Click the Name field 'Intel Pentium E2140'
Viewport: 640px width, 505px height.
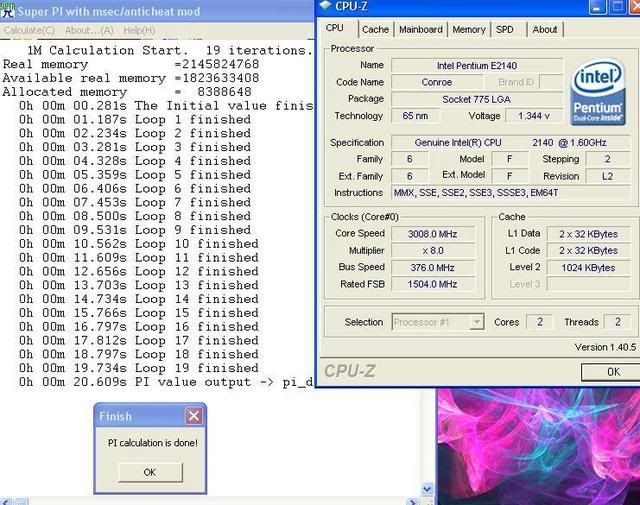point(477,66)
